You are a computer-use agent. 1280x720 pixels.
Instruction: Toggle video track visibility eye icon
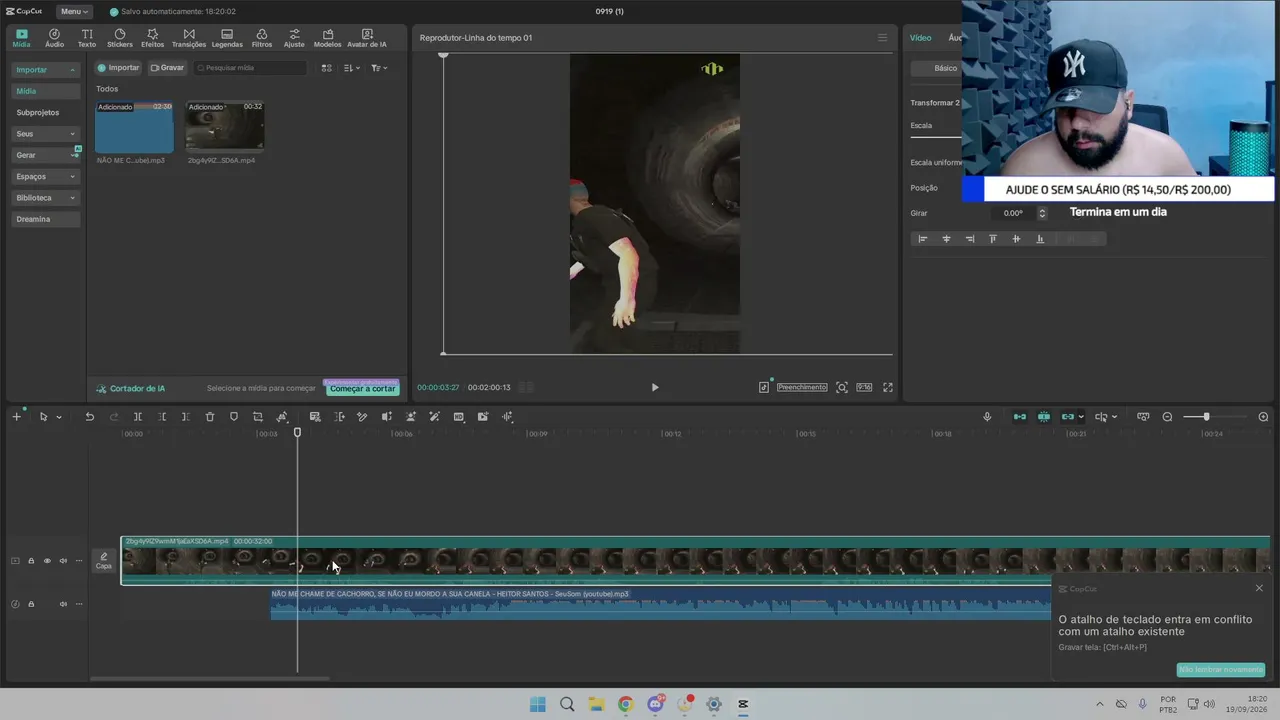coord(47,561)
